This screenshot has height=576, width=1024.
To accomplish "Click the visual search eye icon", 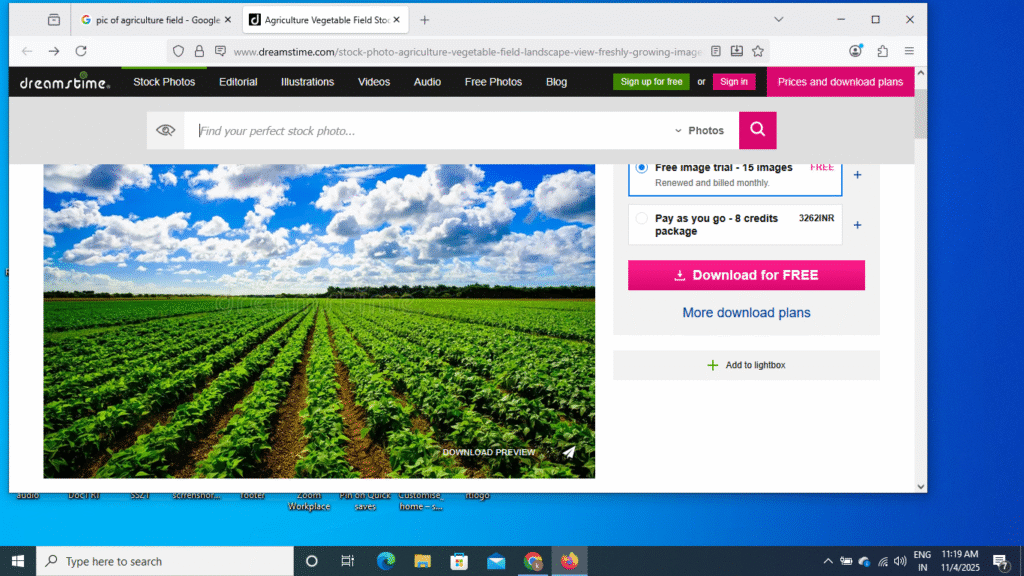I will (x=166, y=130).
